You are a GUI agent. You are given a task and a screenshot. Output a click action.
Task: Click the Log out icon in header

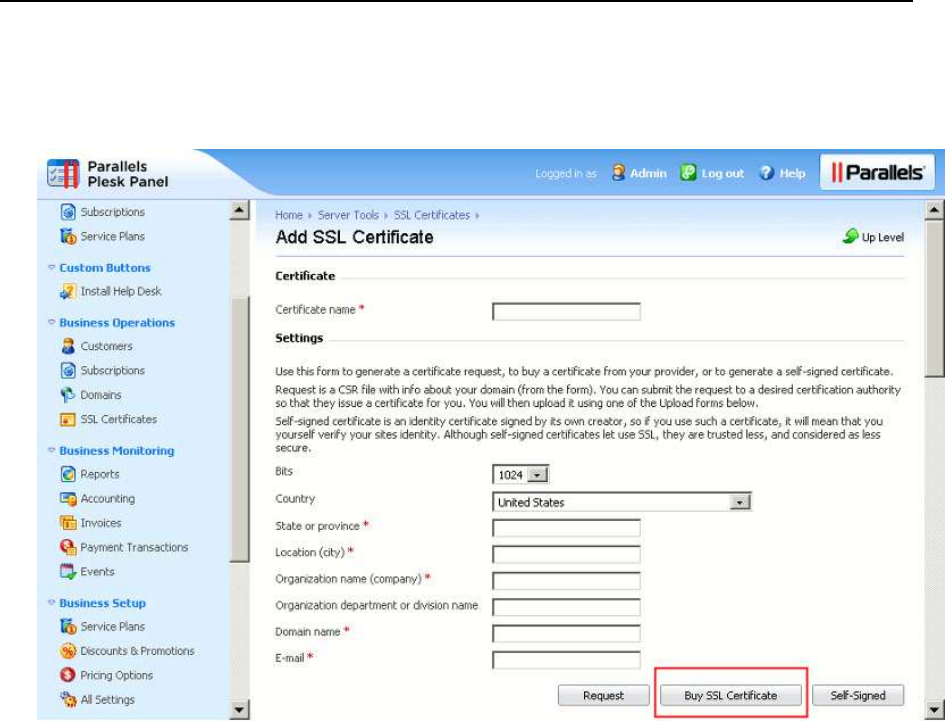click(x=688, y=173)
